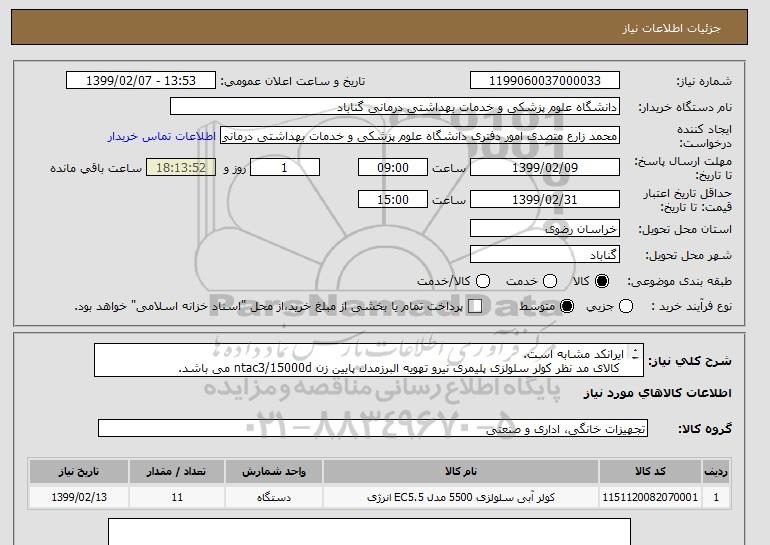The image size is (770, 545).
Task: Select the کالا radio button
Action: (602, 281)
